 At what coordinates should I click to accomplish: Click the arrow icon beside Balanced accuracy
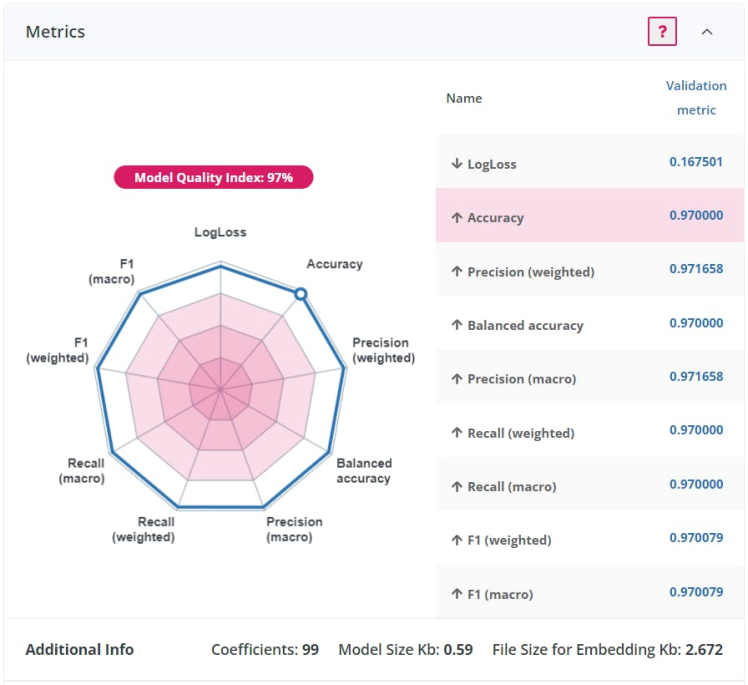point(457,326)
